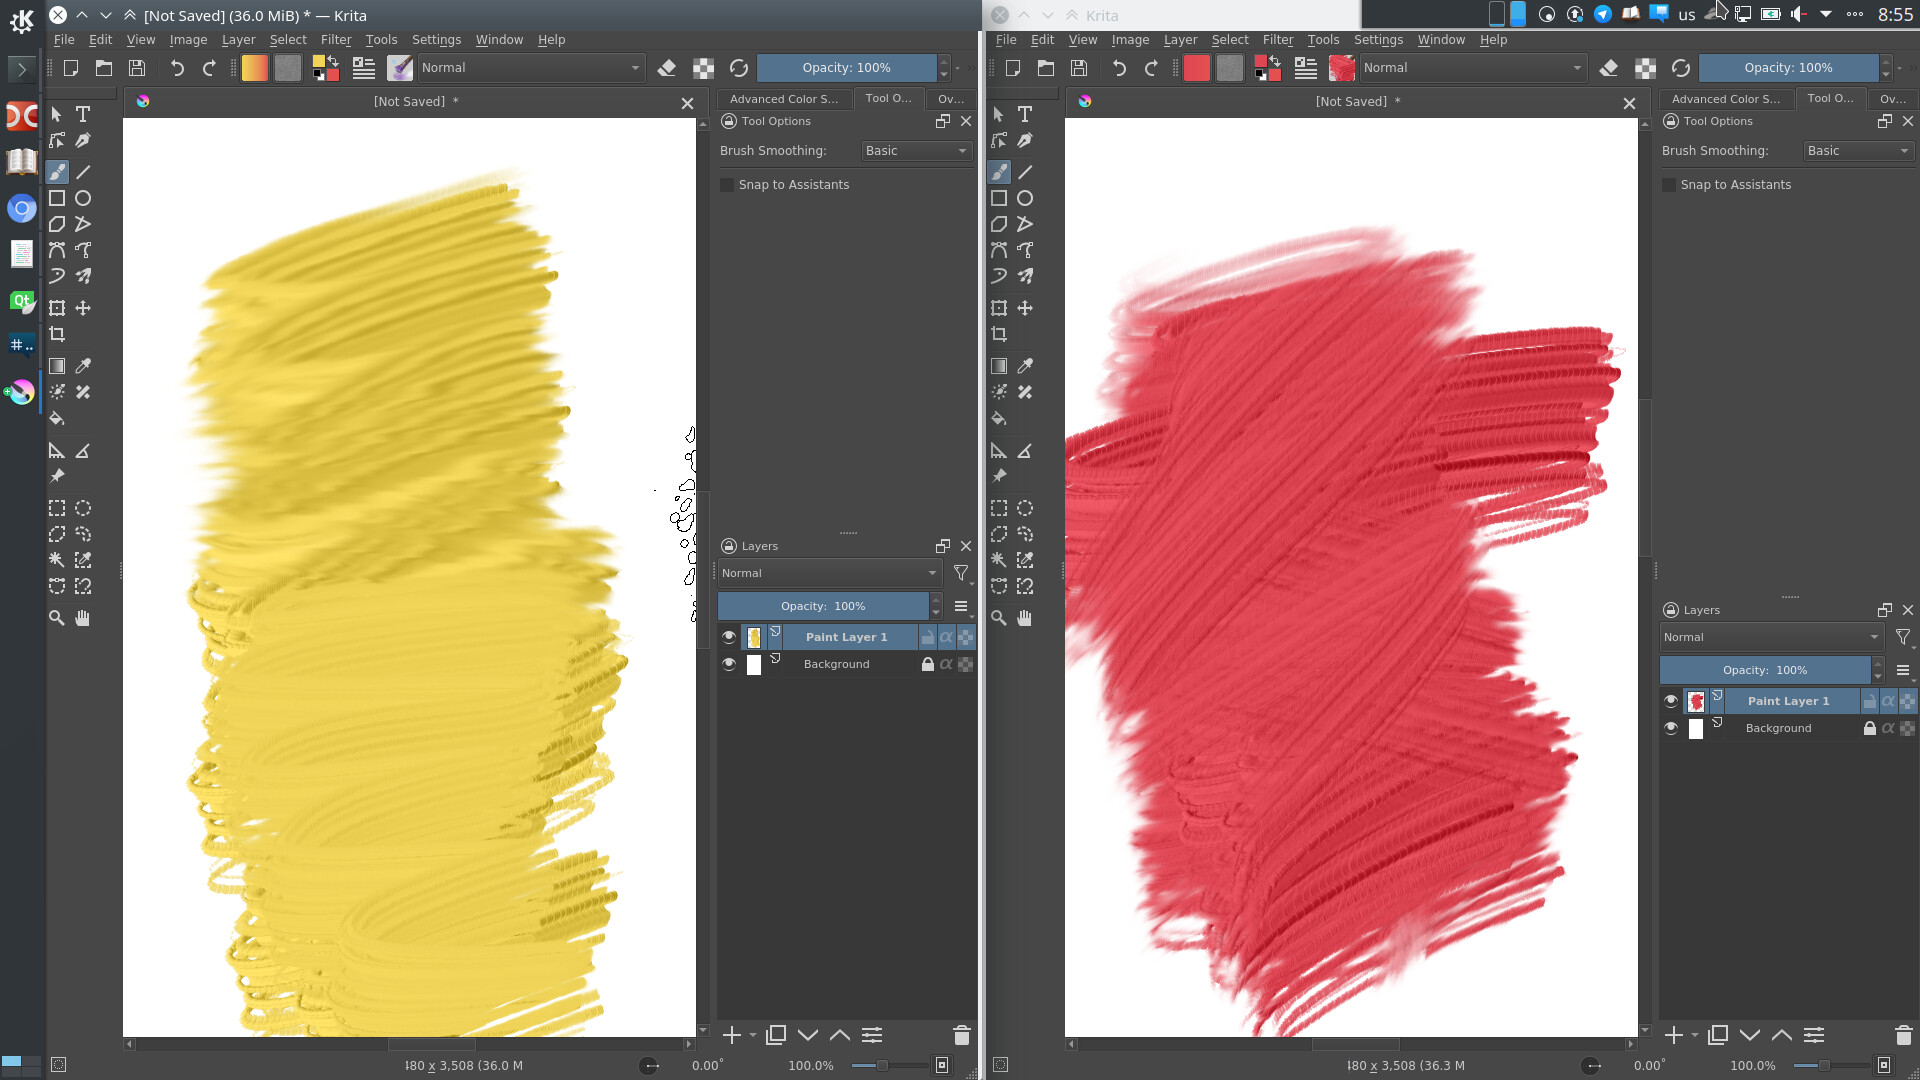The height and width of the screenshot is (1080, 1920).
Task: Enable Snap to Assistants in right Tool Options
Action: 1669,185
